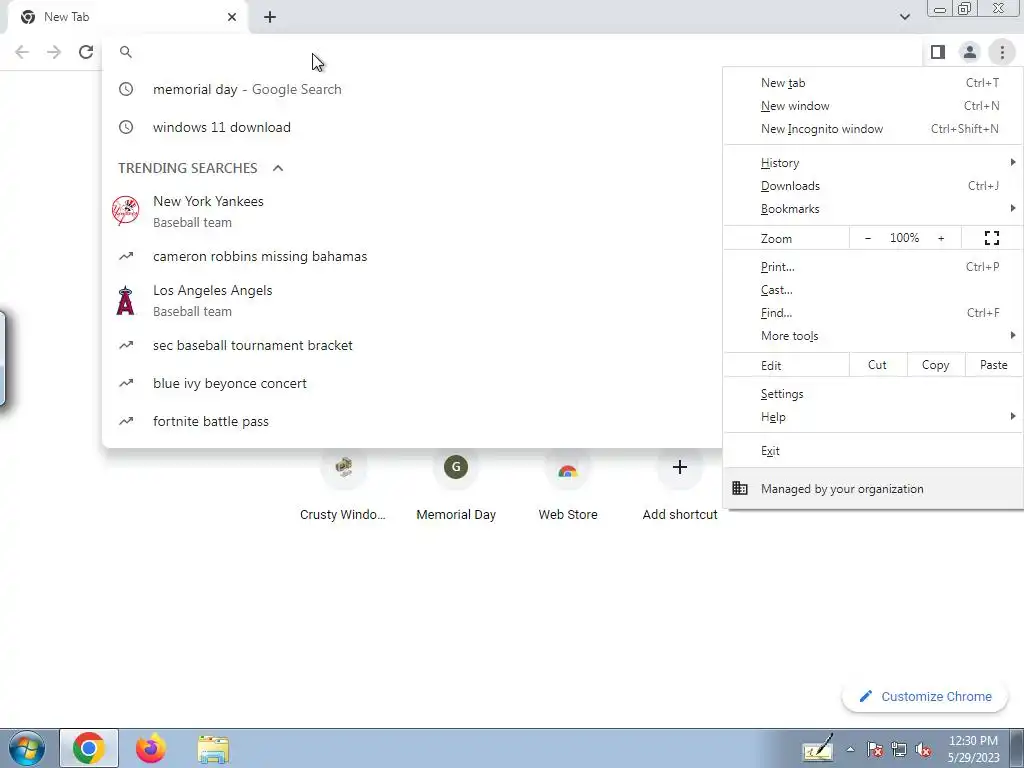Click the Crusty Windows shortcut icon
Screen dimensions: 1024x768
(x=344, y=467)
